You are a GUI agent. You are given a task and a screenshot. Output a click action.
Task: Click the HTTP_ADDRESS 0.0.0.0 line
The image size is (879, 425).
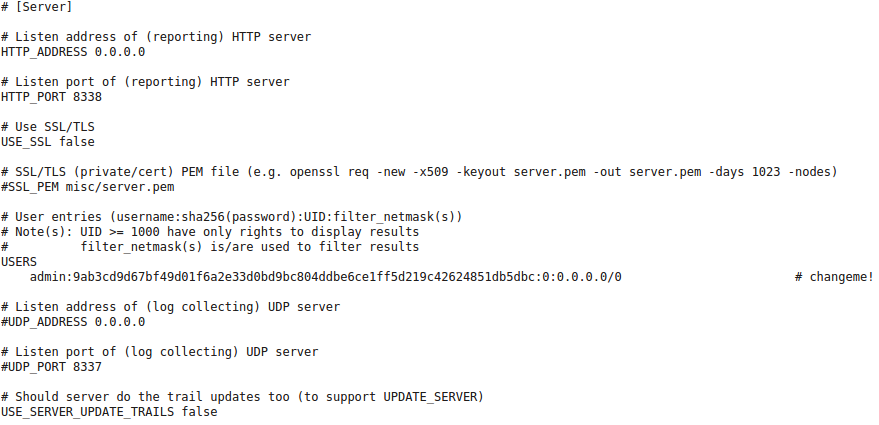pyautogui.click(x=73, y=52)
